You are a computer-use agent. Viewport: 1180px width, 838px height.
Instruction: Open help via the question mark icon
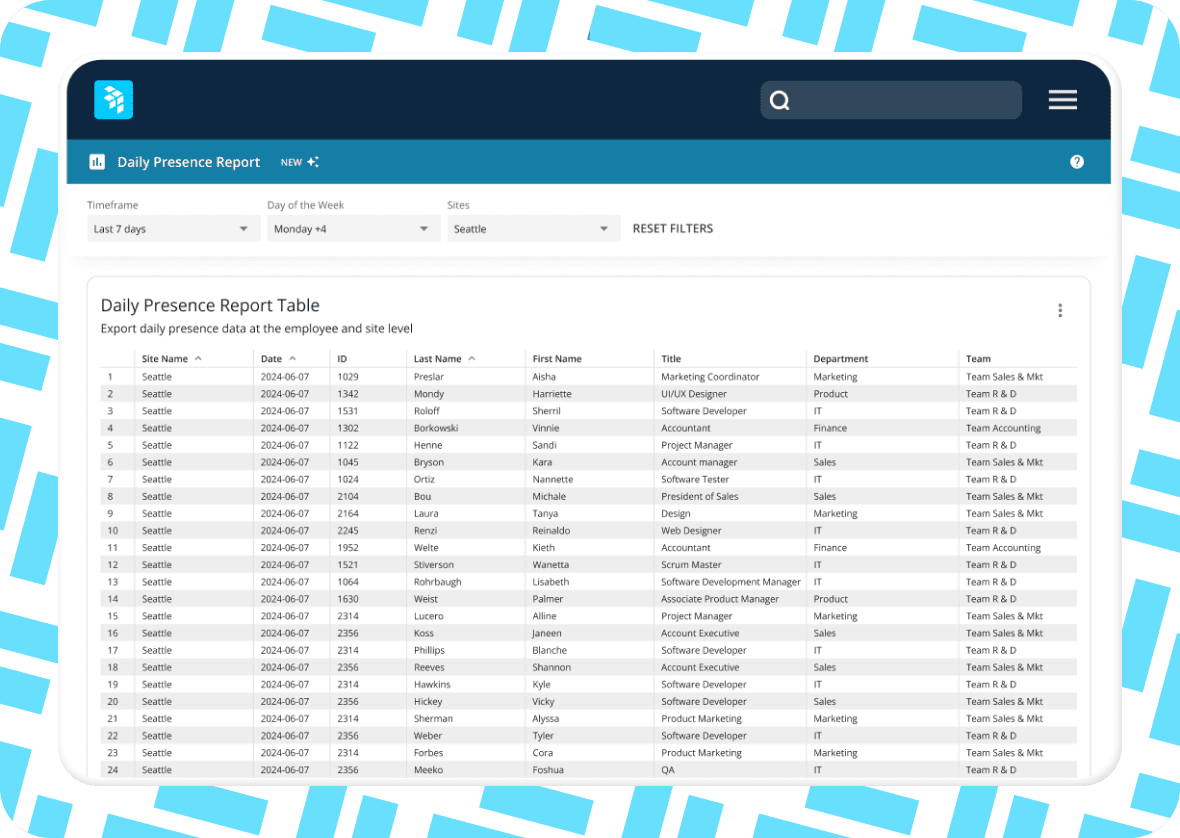pyautogui.click(x=1077, y=161)
